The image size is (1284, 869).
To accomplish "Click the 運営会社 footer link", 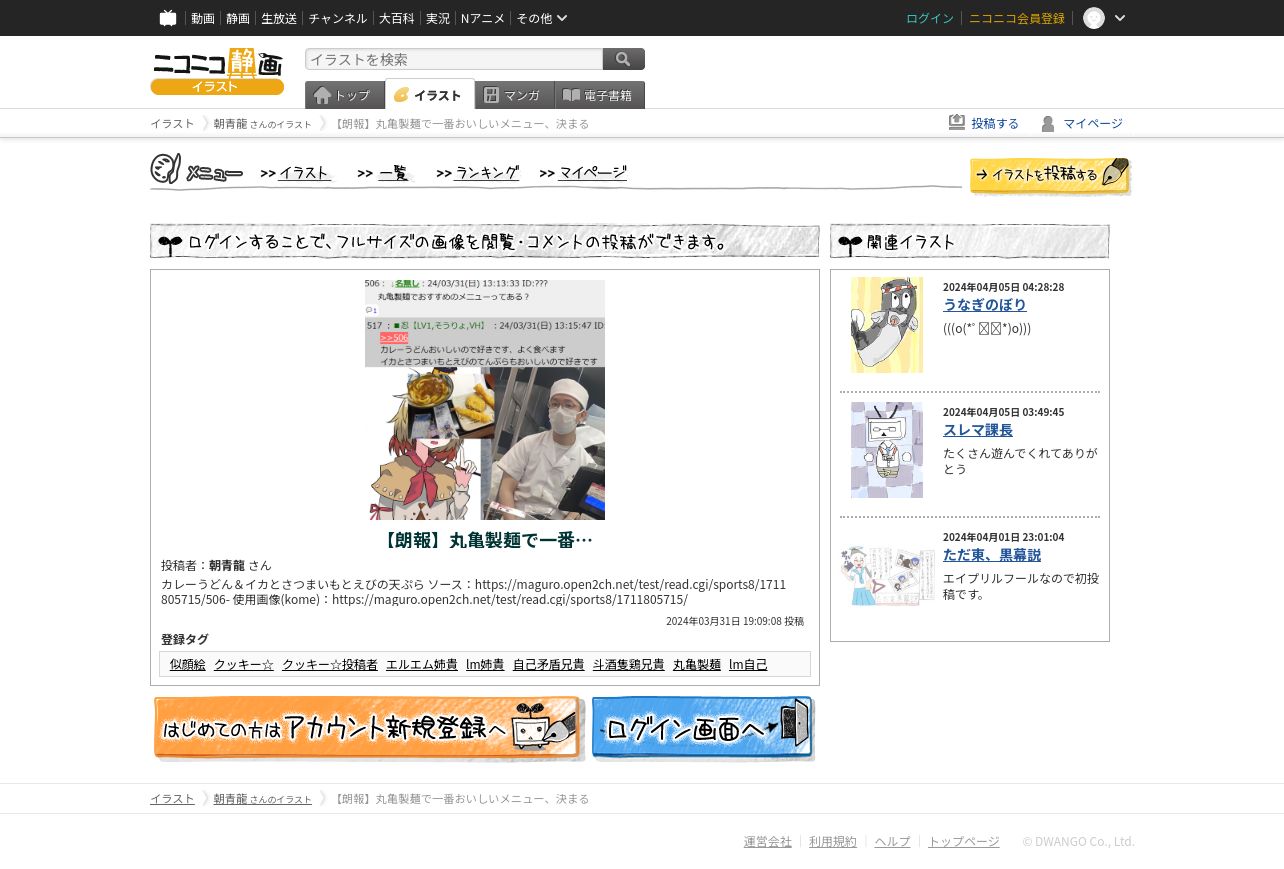I will click(x=768, y=841).
